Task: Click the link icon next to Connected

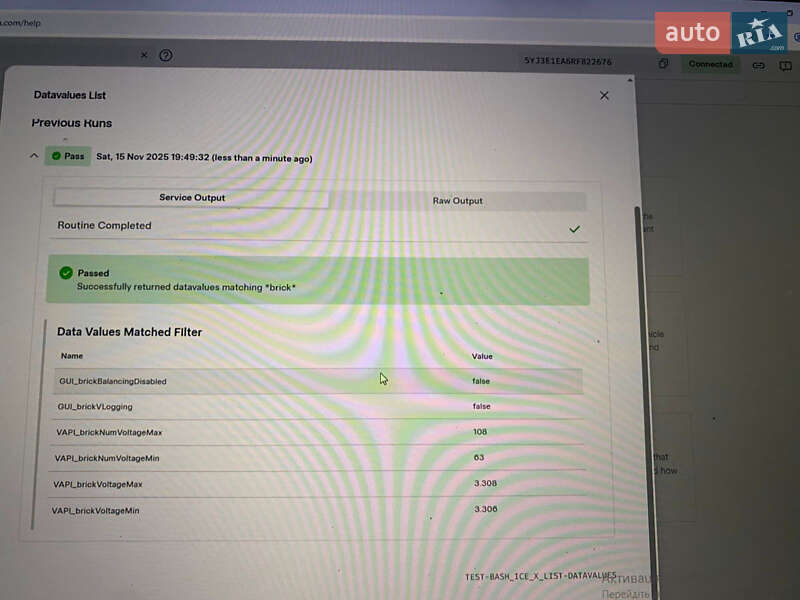Action: point(758,65)
